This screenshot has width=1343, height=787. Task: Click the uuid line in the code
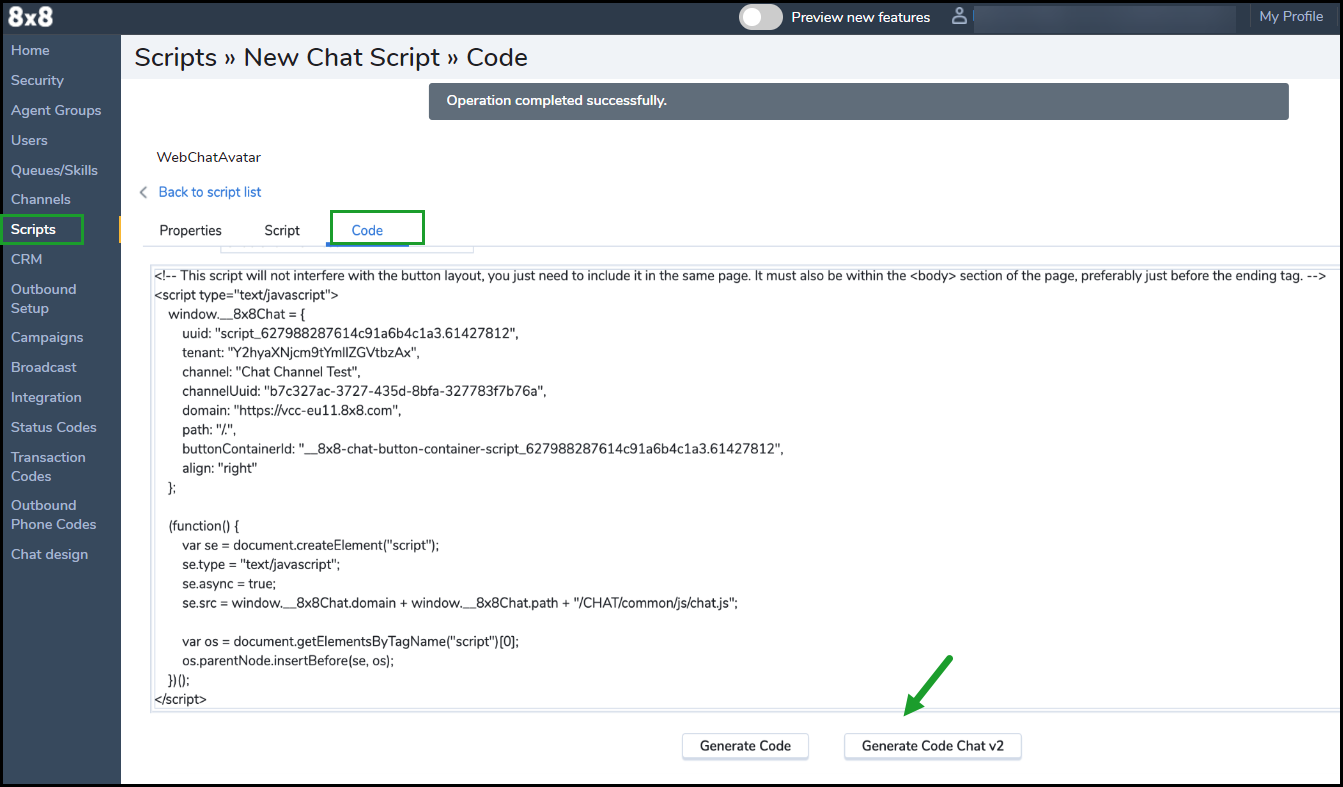(351, 333)
